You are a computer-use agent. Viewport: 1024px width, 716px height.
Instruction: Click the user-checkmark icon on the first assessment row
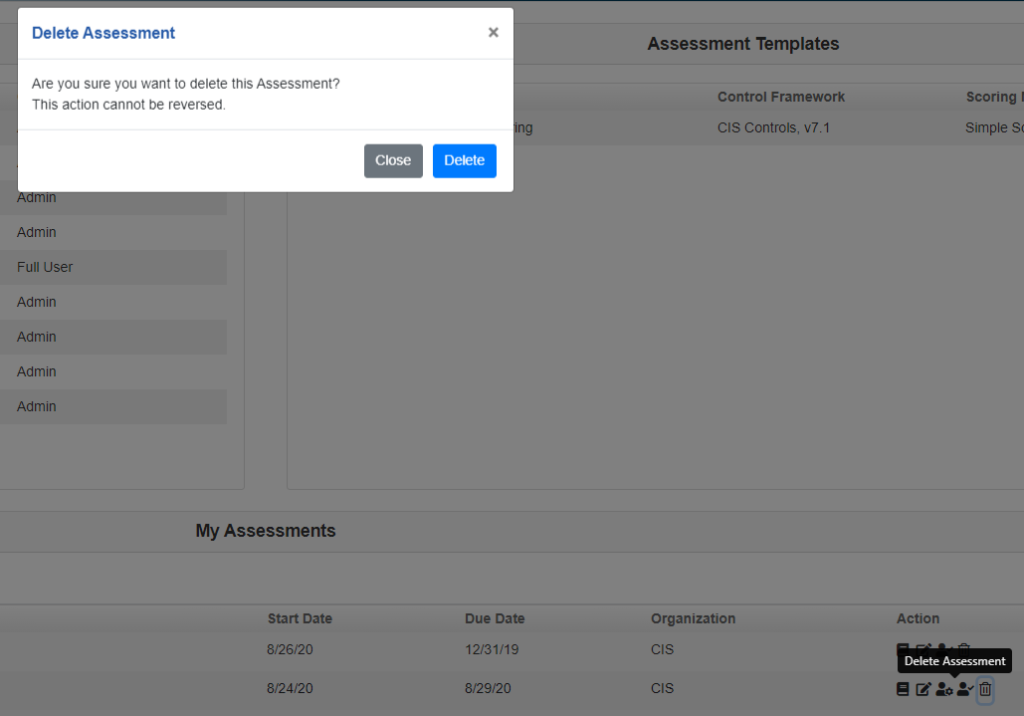(944, 648)
